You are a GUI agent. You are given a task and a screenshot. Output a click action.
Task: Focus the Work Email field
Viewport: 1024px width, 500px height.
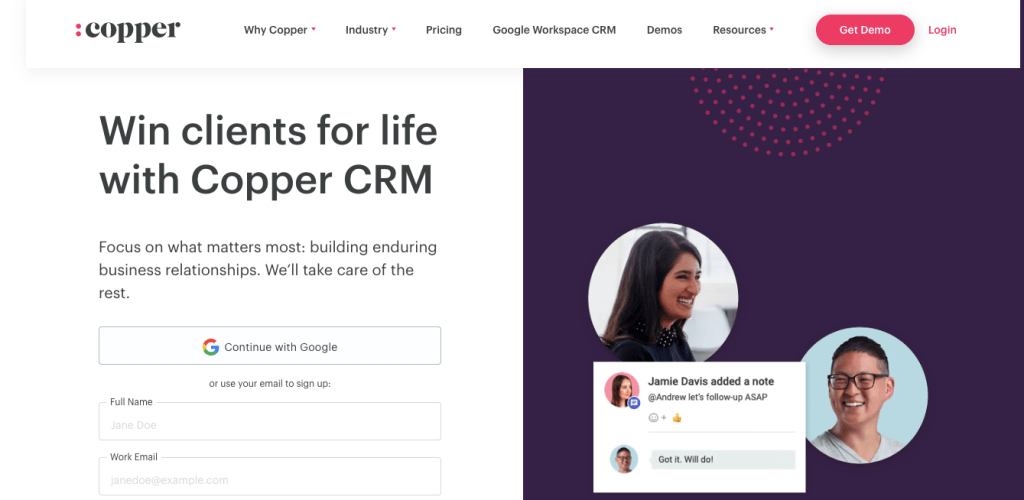[270, 477]
